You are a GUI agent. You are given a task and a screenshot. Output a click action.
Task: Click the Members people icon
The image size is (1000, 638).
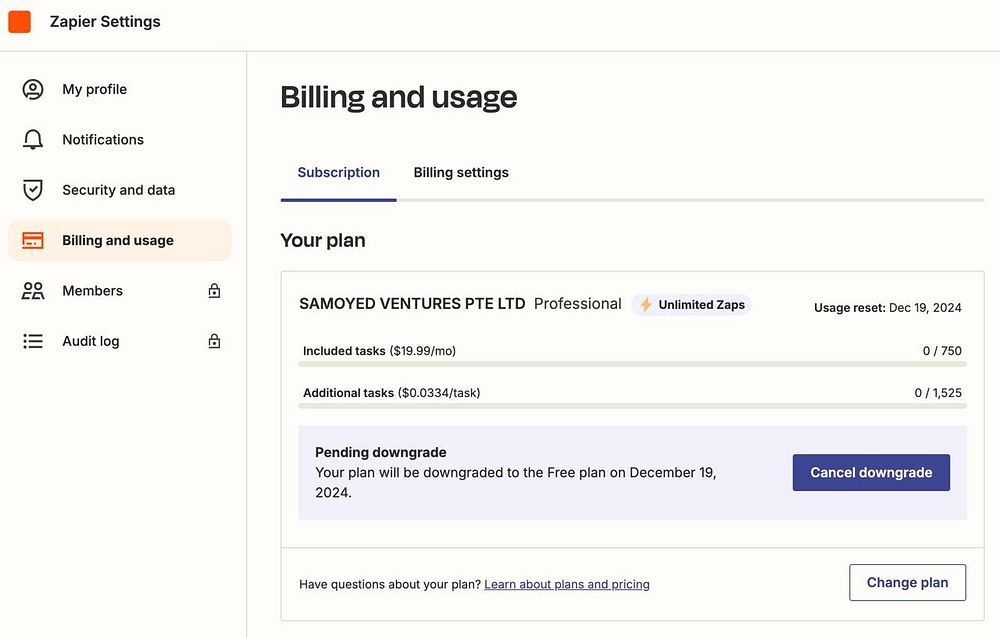point(33,291)
